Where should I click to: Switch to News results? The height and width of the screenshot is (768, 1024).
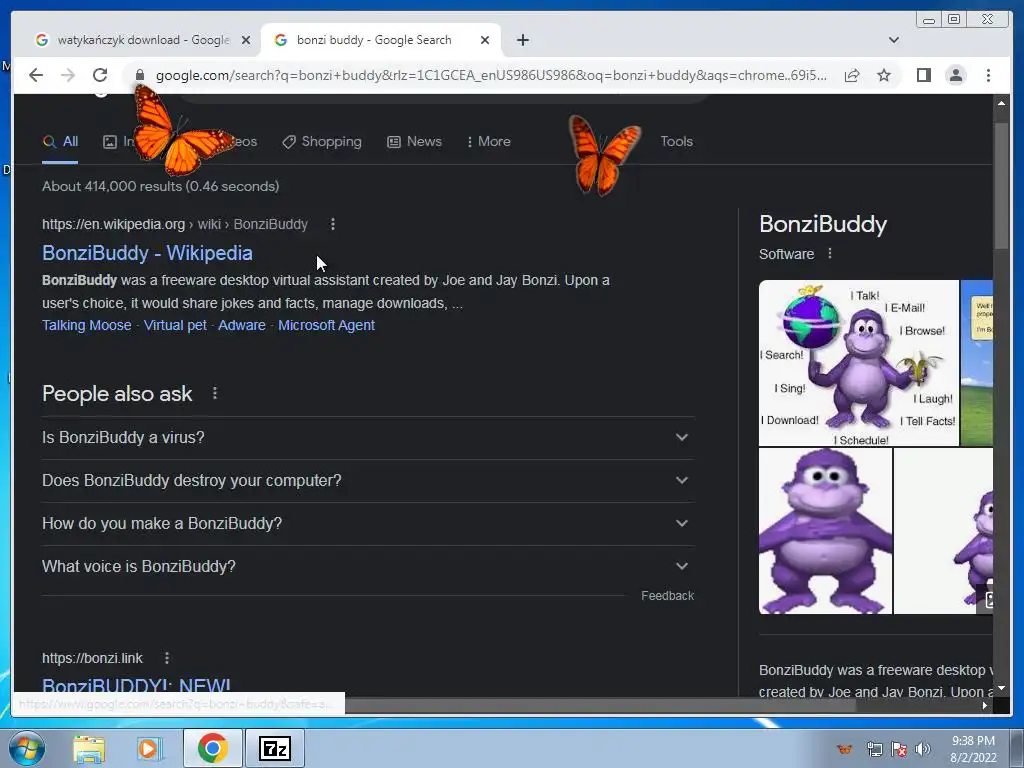pos(414,141)
